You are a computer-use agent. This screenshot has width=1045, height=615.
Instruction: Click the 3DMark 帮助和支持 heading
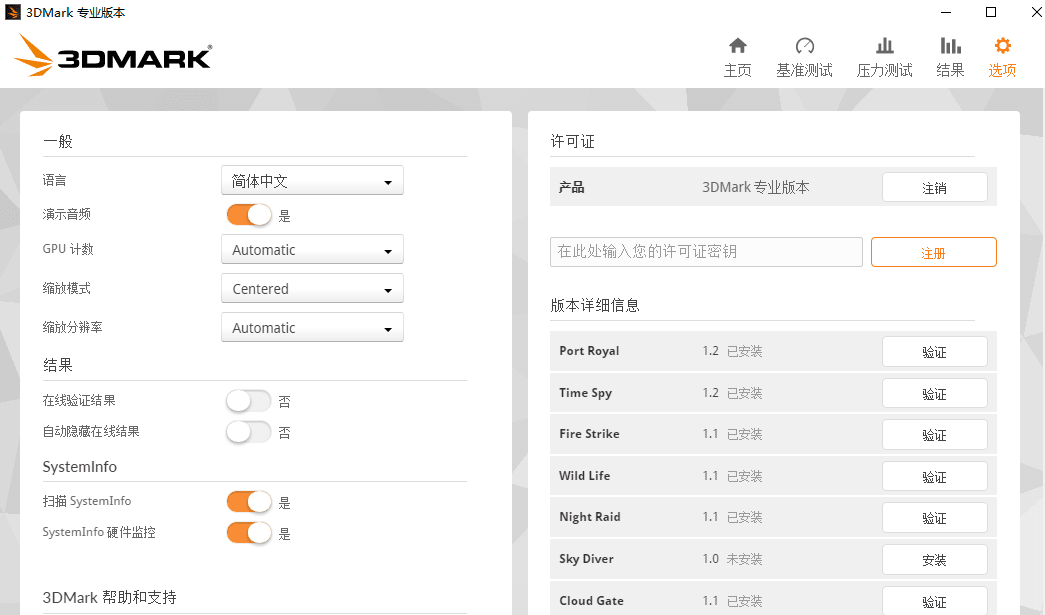point(110,597)
